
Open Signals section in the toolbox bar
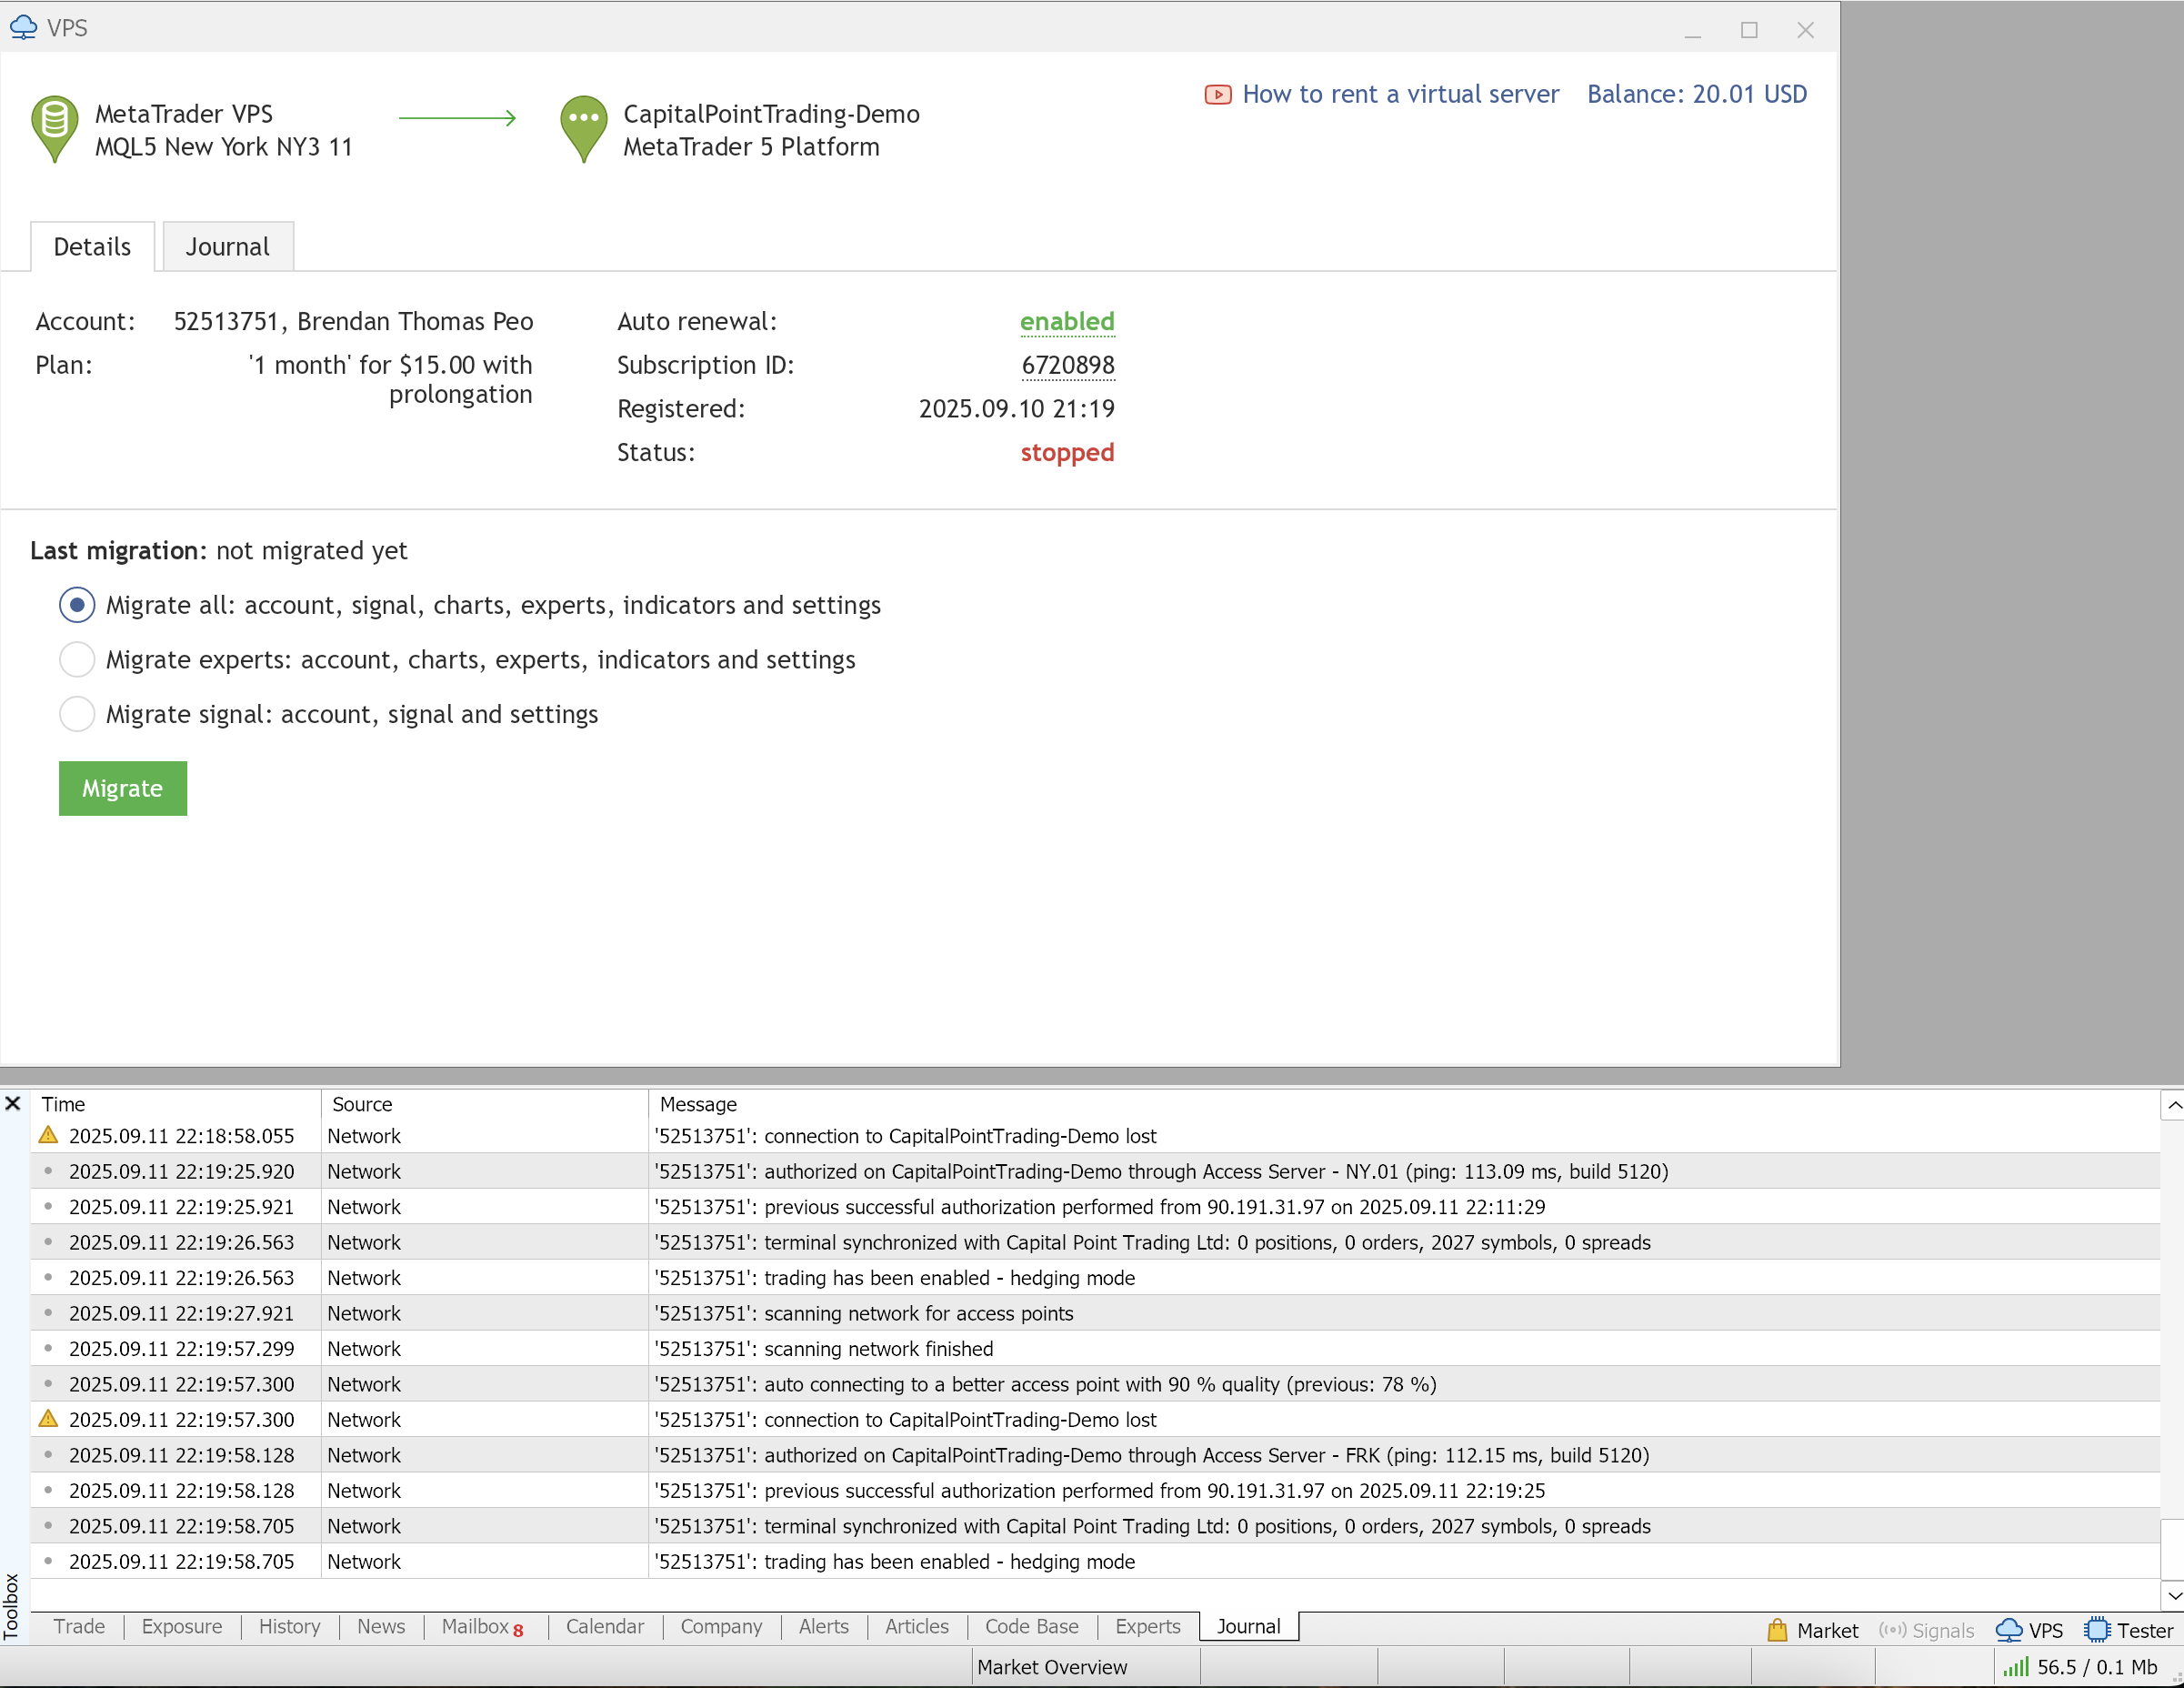point(1926,1630)
